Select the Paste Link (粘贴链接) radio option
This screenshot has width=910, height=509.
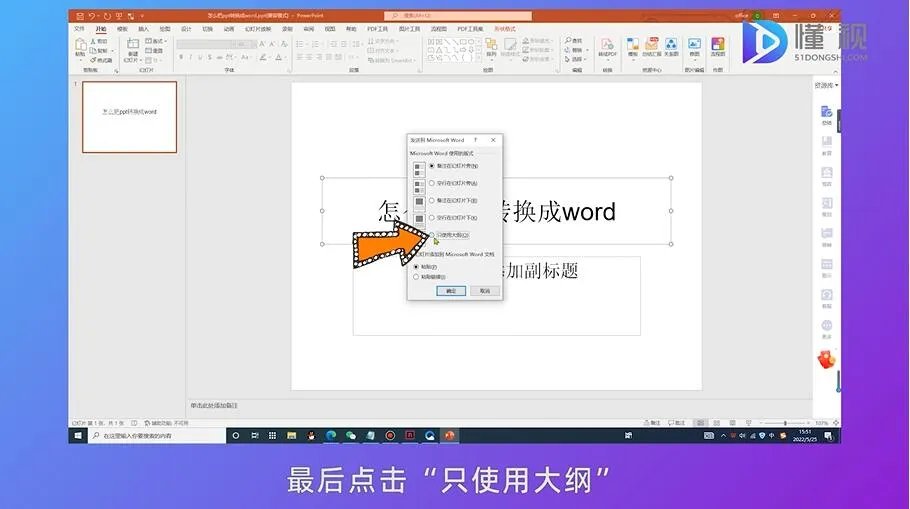pos(416,277)
